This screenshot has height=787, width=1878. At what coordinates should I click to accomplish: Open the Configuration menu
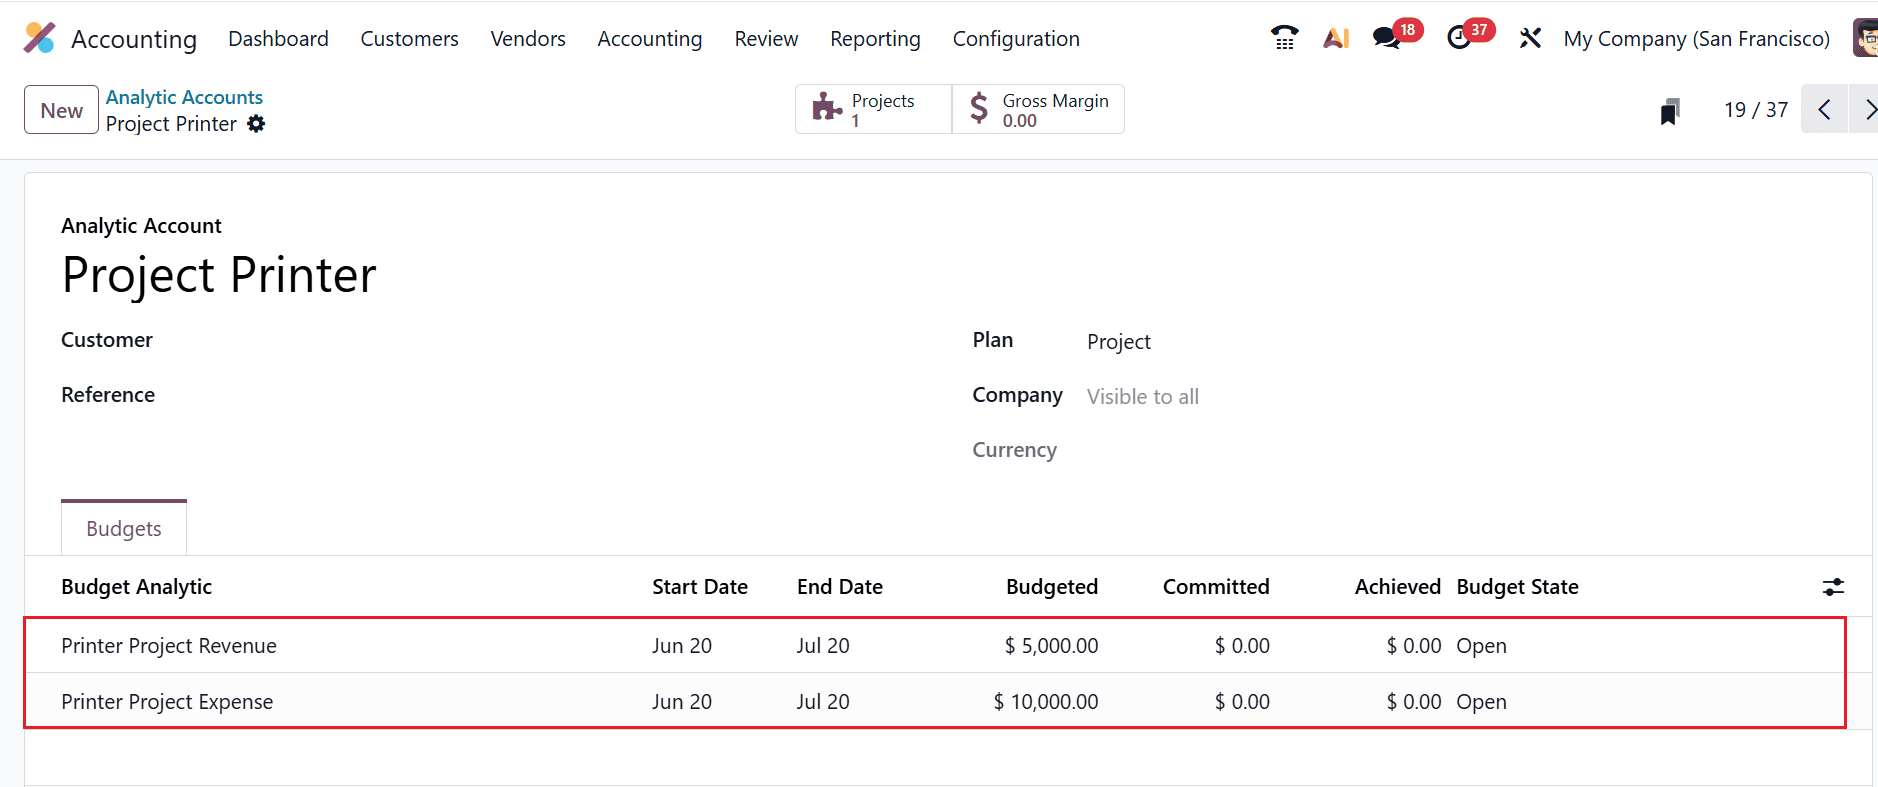pyautogui.click(x=1016, y=39)
